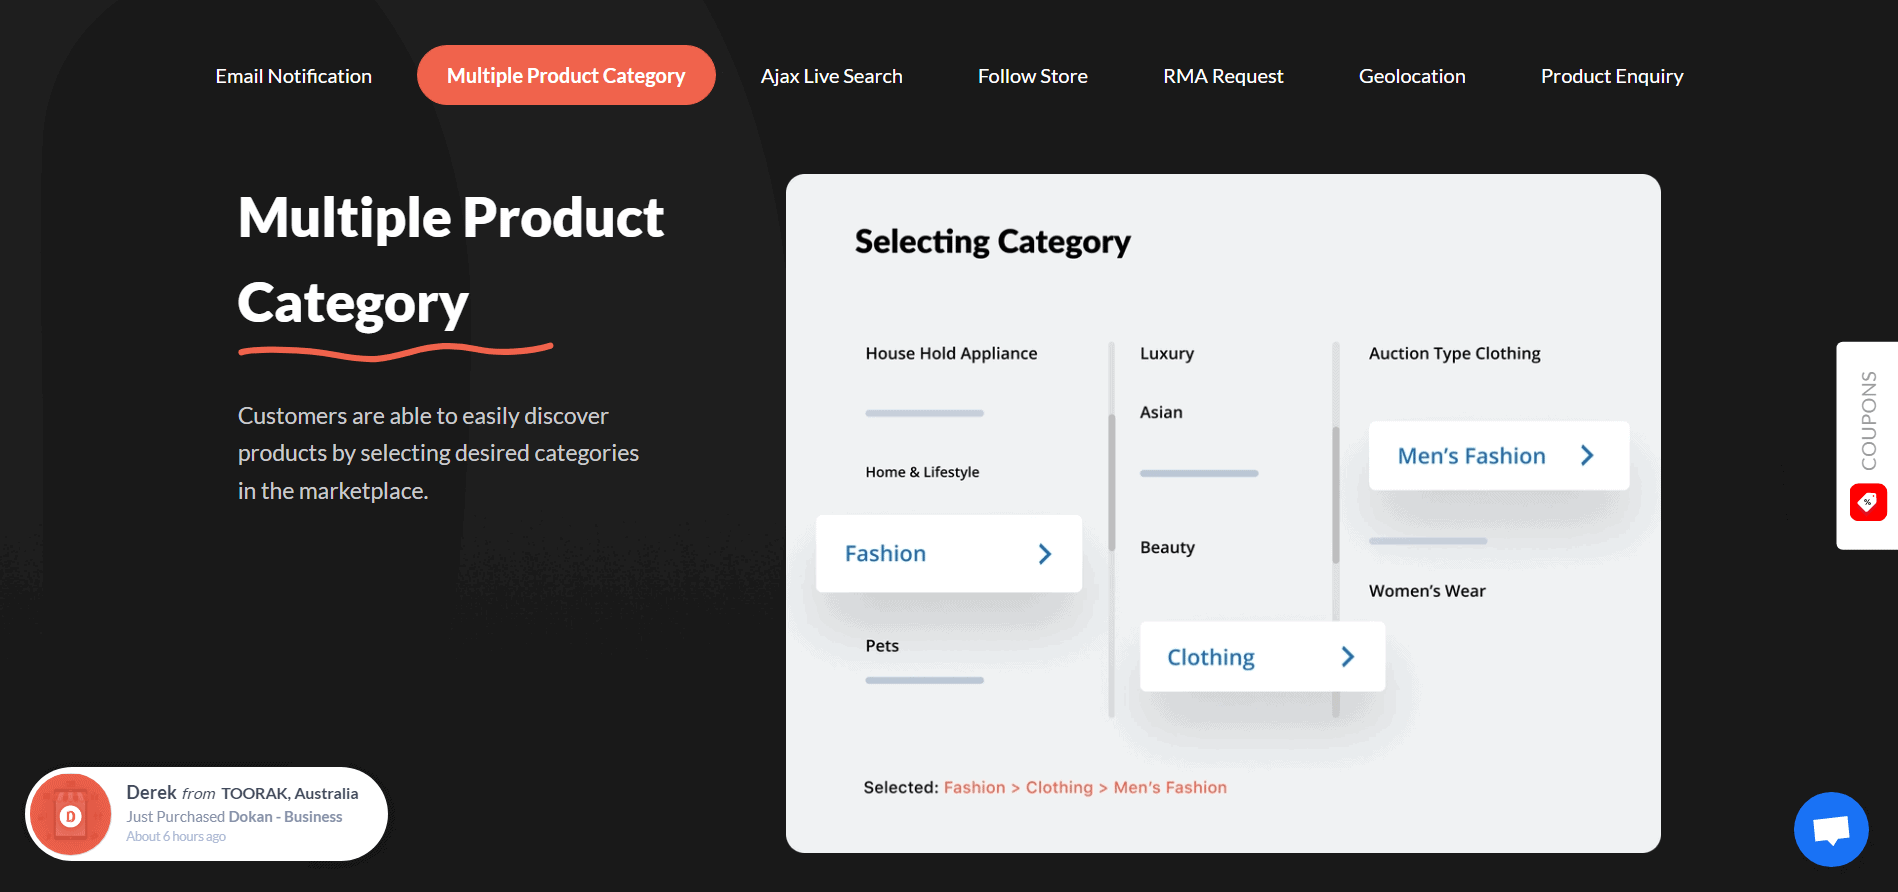This screenshot has height=892, width=1898.
Task: Click the second column scrollbar
Action: click(1335, 495)
